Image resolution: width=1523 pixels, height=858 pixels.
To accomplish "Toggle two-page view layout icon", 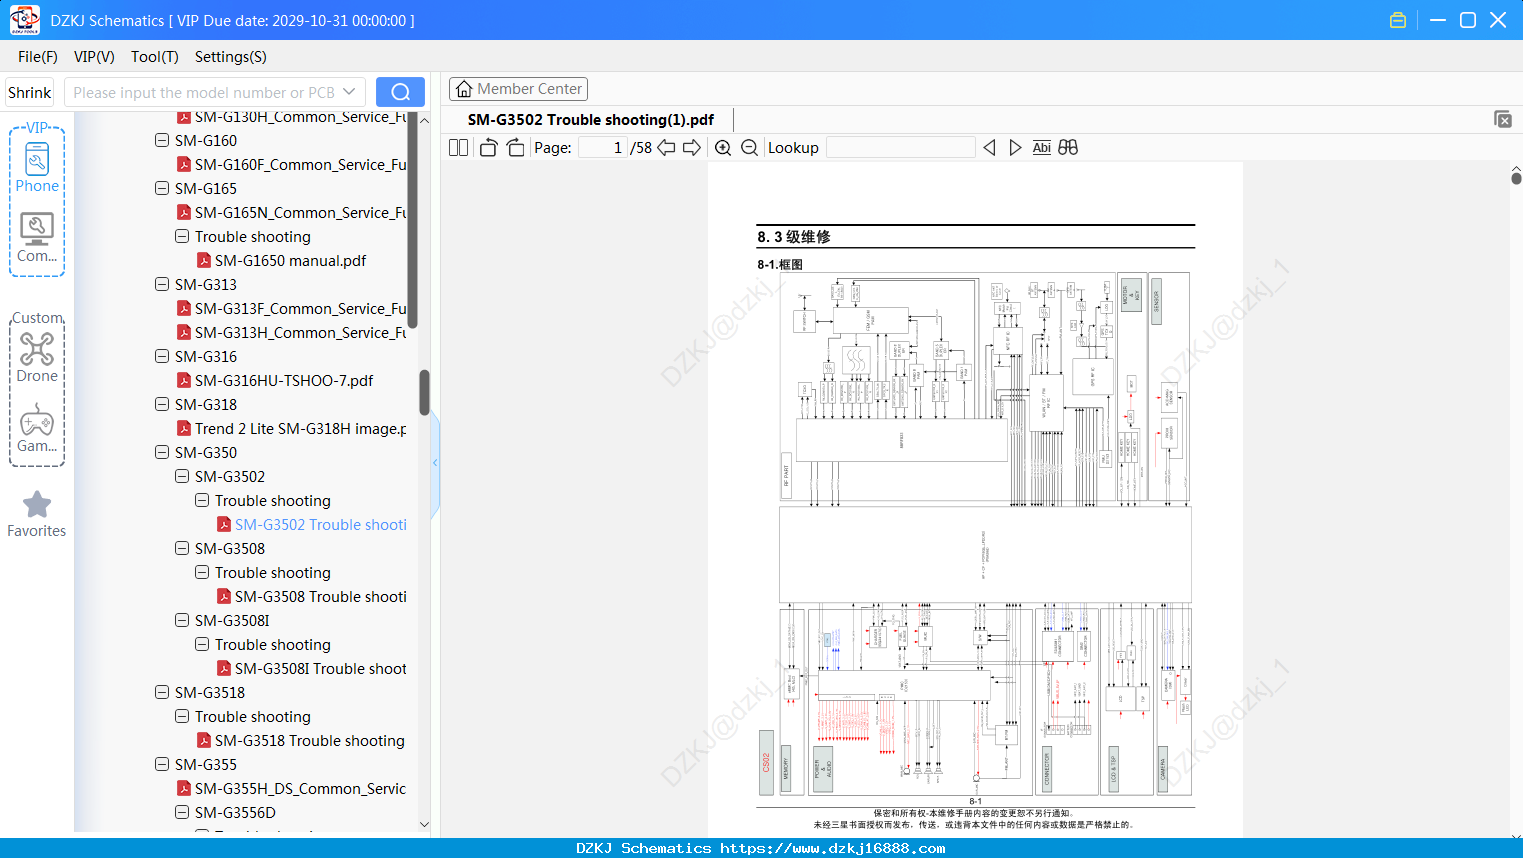I will (458, 148).
